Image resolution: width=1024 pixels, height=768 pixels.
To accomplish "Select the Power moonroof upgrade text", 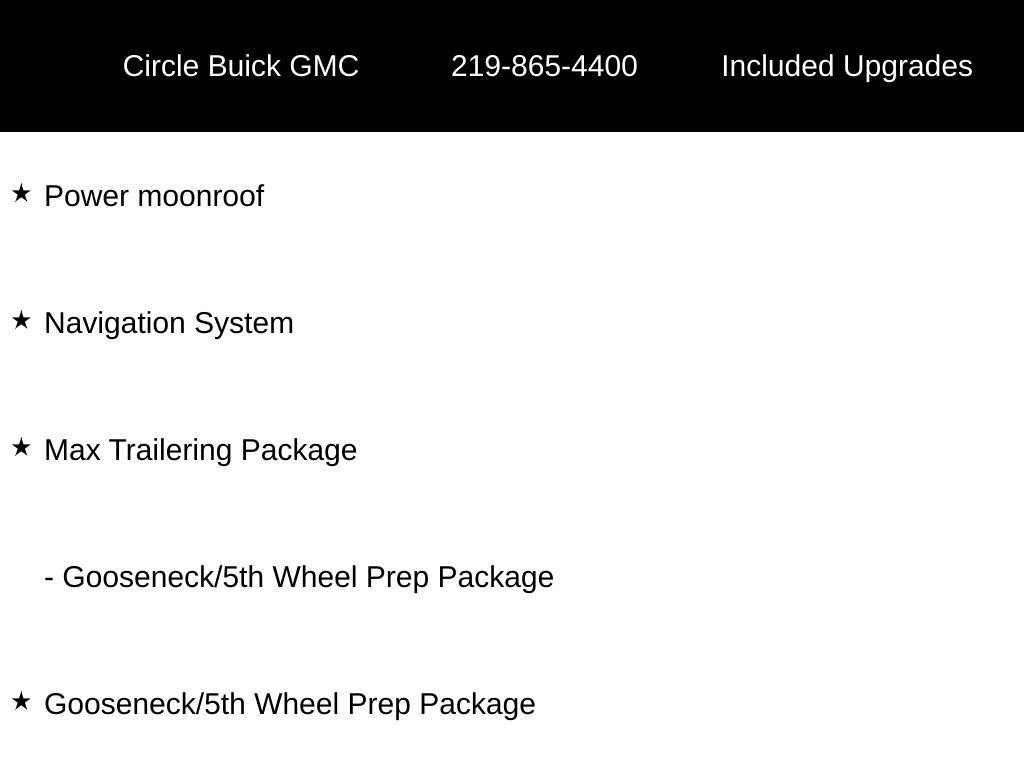I will 154,196.
